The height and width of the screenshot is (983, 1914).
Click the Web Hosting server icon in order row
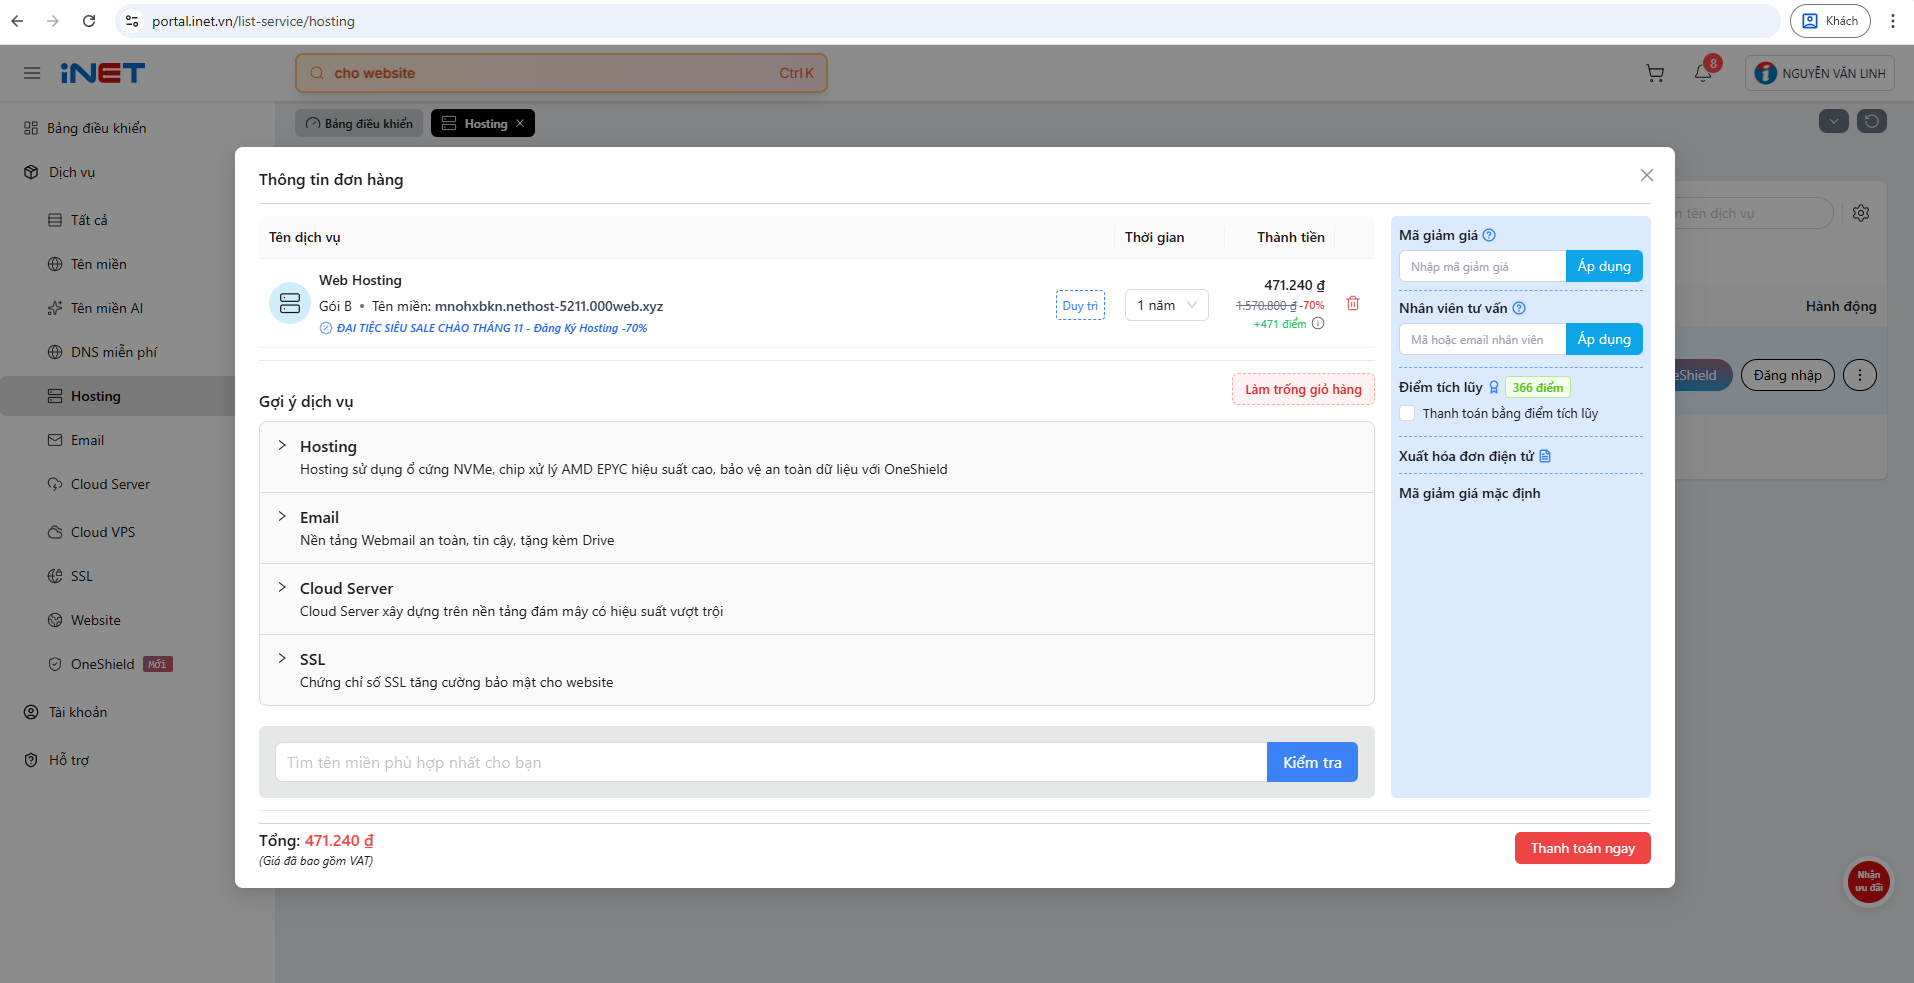pos(290,303)
